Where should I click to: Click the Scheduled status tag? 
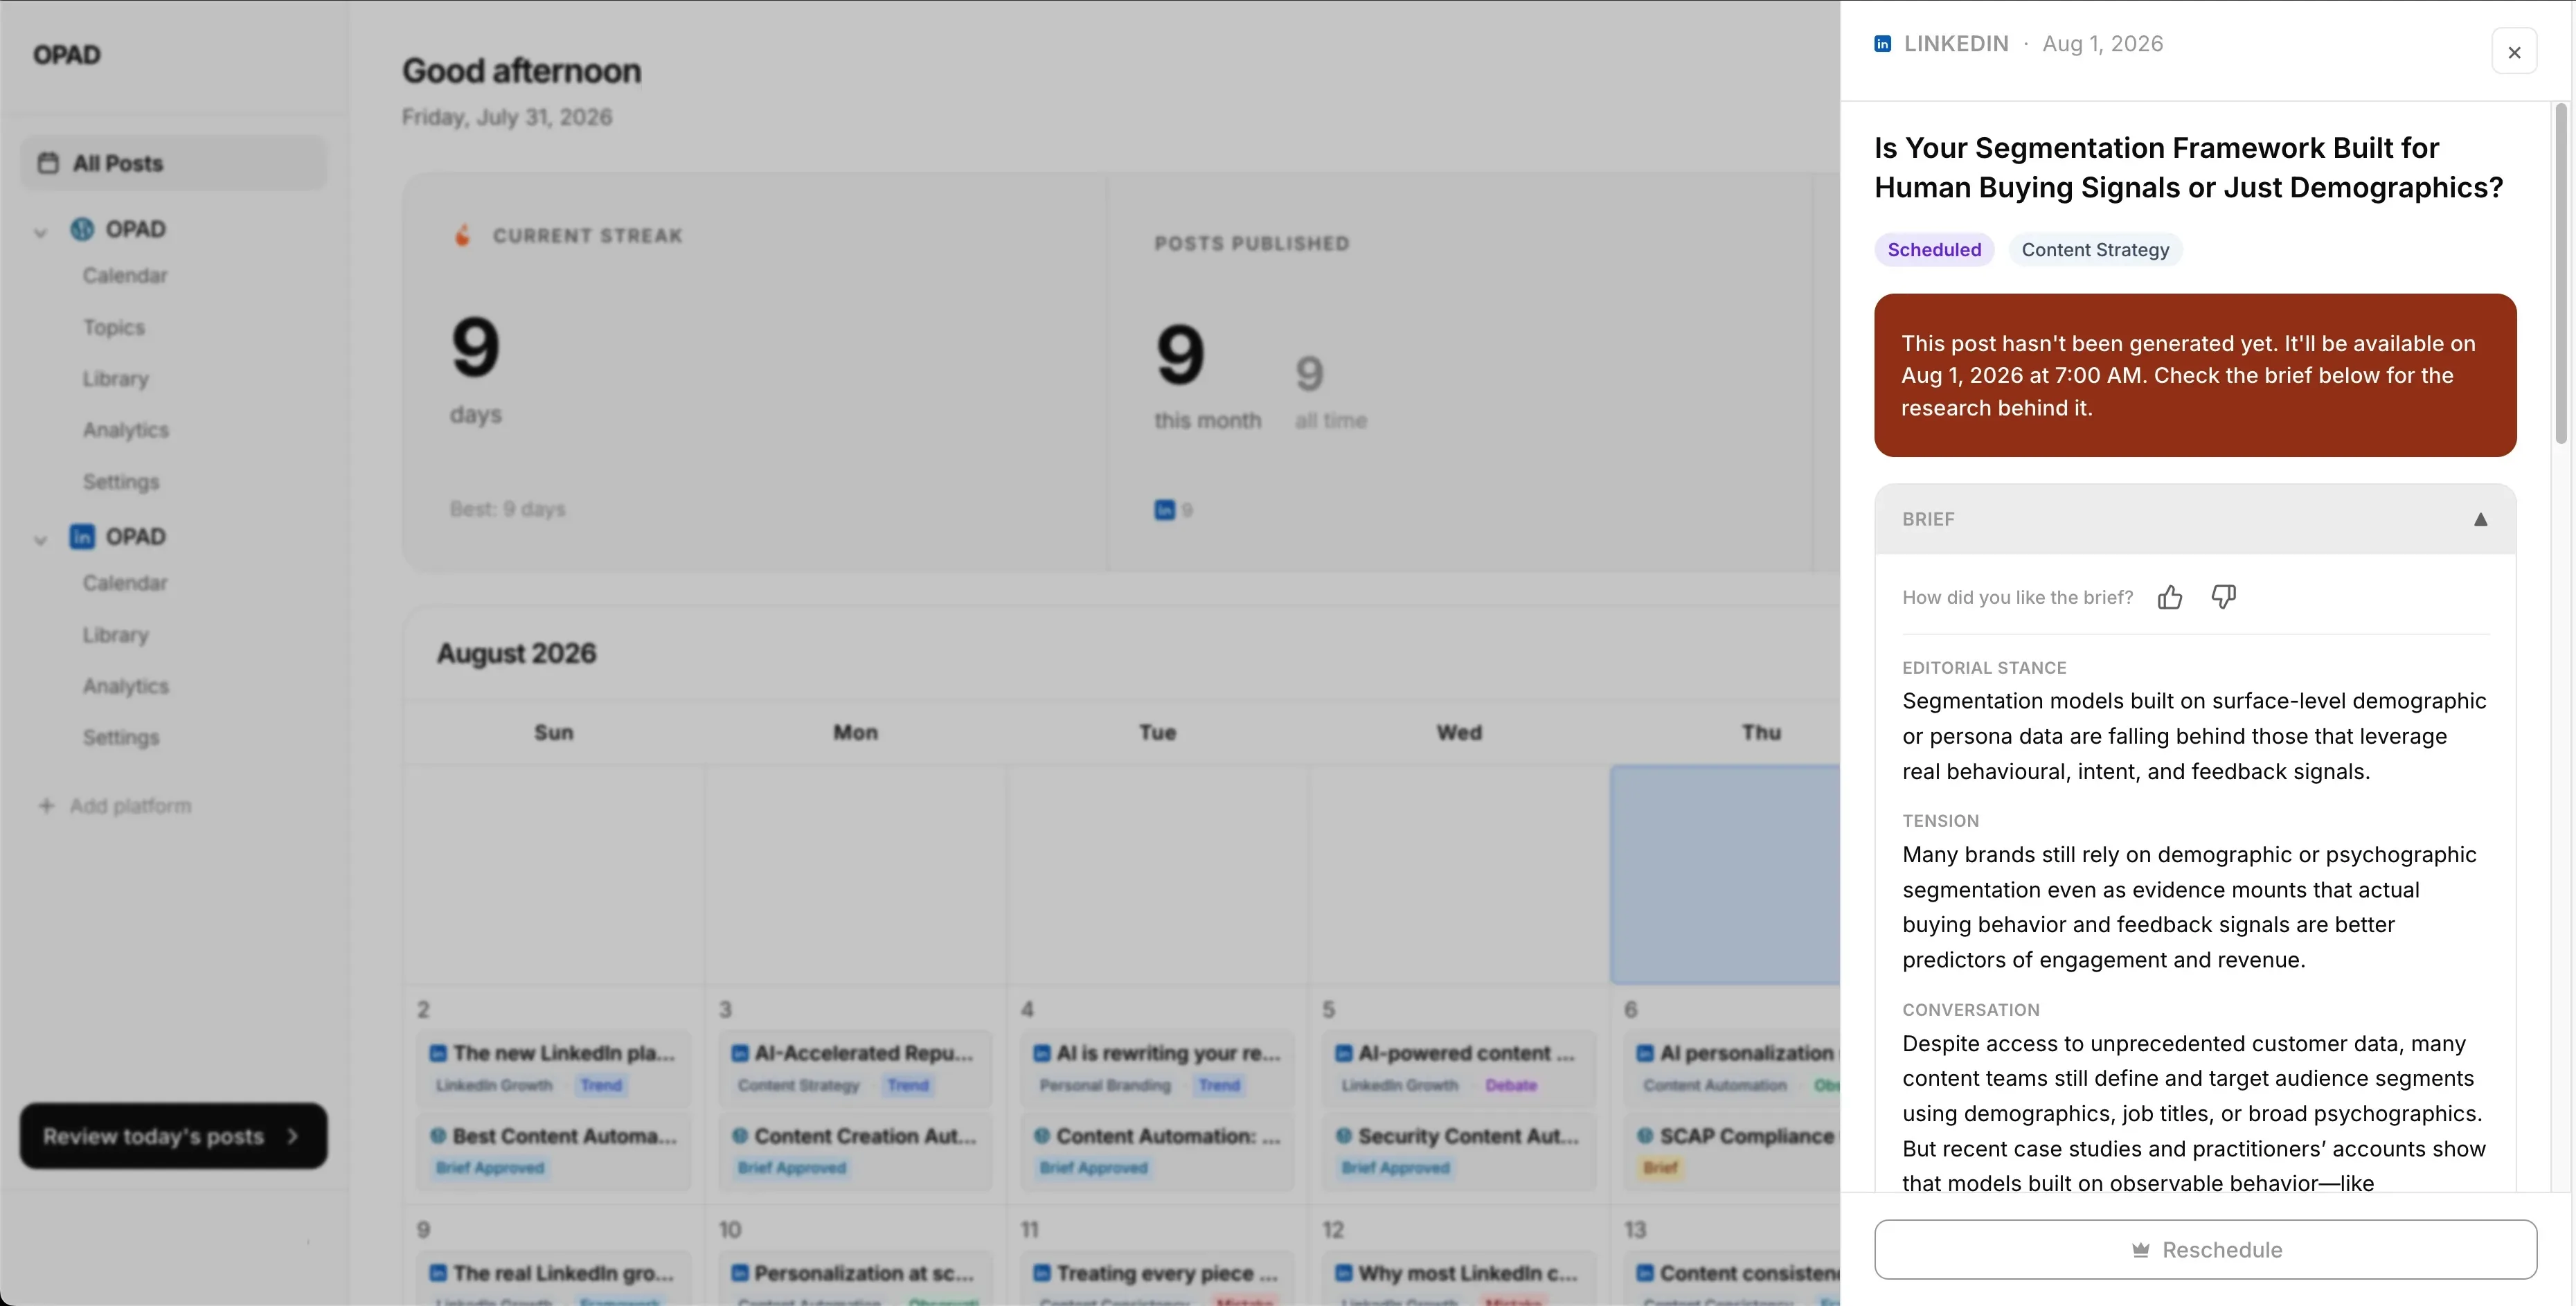(x=1934, y=250)
